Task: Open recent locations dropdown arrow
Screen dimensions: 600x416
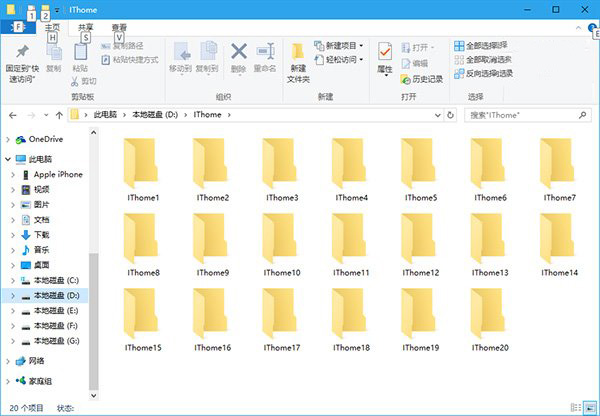Action: (46, 115)
